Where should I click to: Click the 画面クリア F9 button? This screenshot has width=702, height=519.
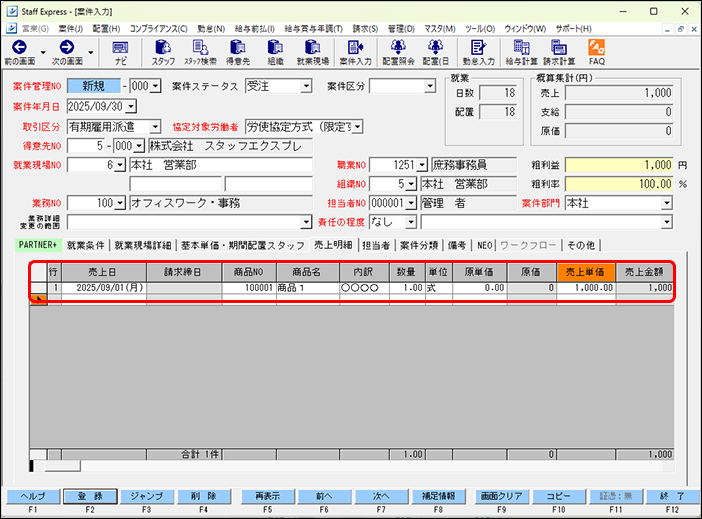(501, 496)
